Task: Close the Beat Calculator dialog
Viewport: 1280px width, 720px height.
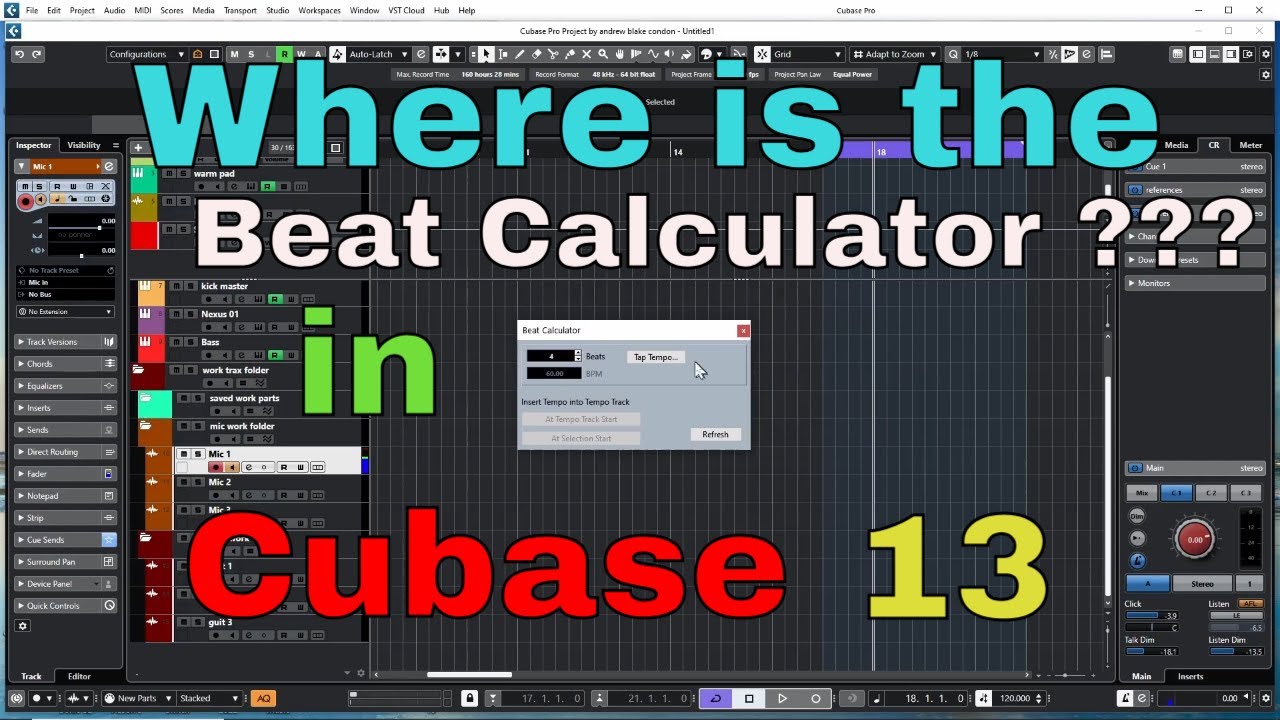Action: click(743, 330)
